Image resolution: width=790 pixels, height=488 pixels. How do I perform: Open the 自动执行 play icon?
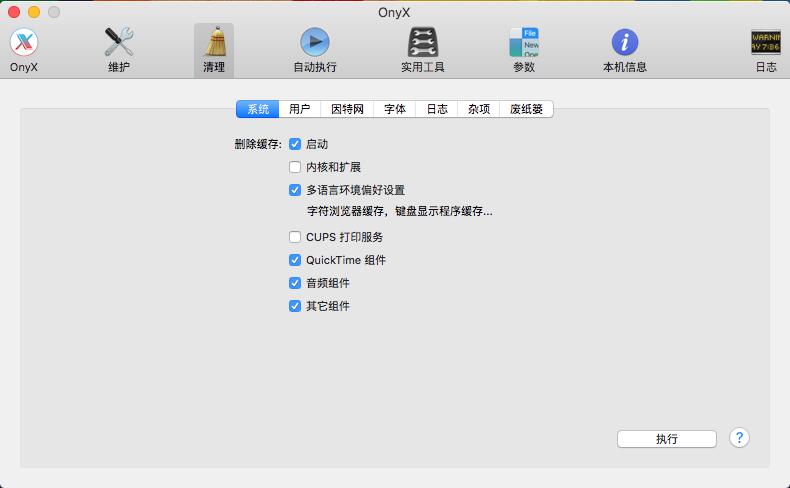coord(315,49)
